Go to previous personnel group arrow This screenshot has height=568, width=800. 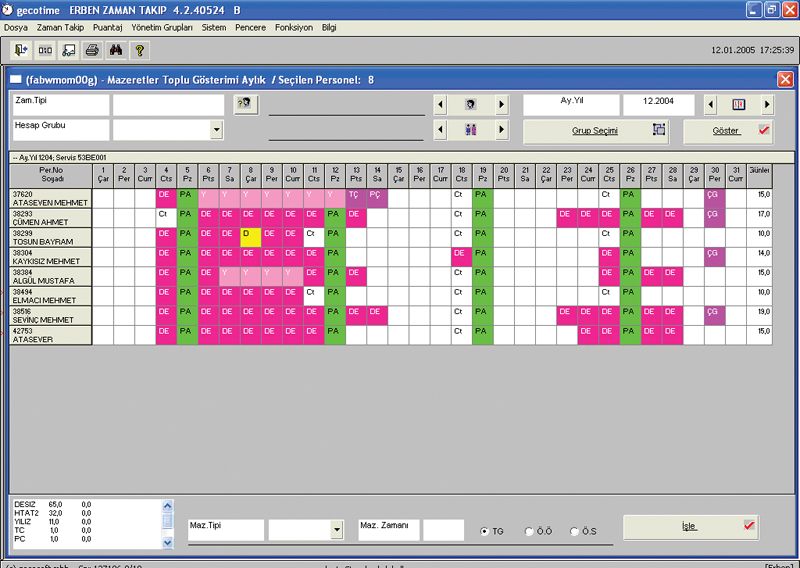coord(440,130)
